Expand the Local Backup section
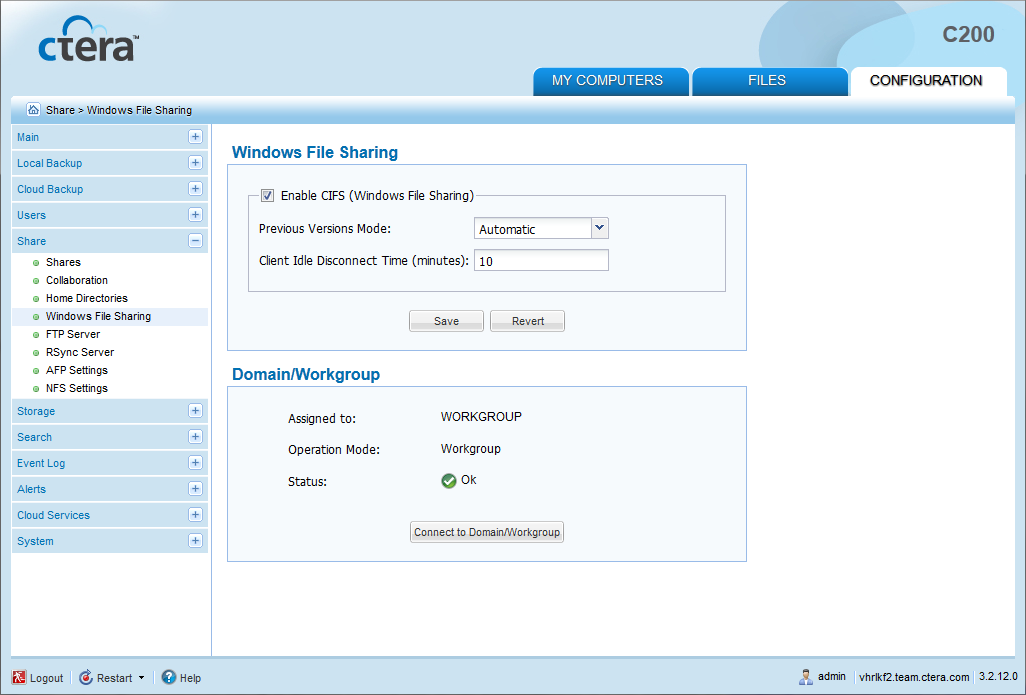 (195, 163)
